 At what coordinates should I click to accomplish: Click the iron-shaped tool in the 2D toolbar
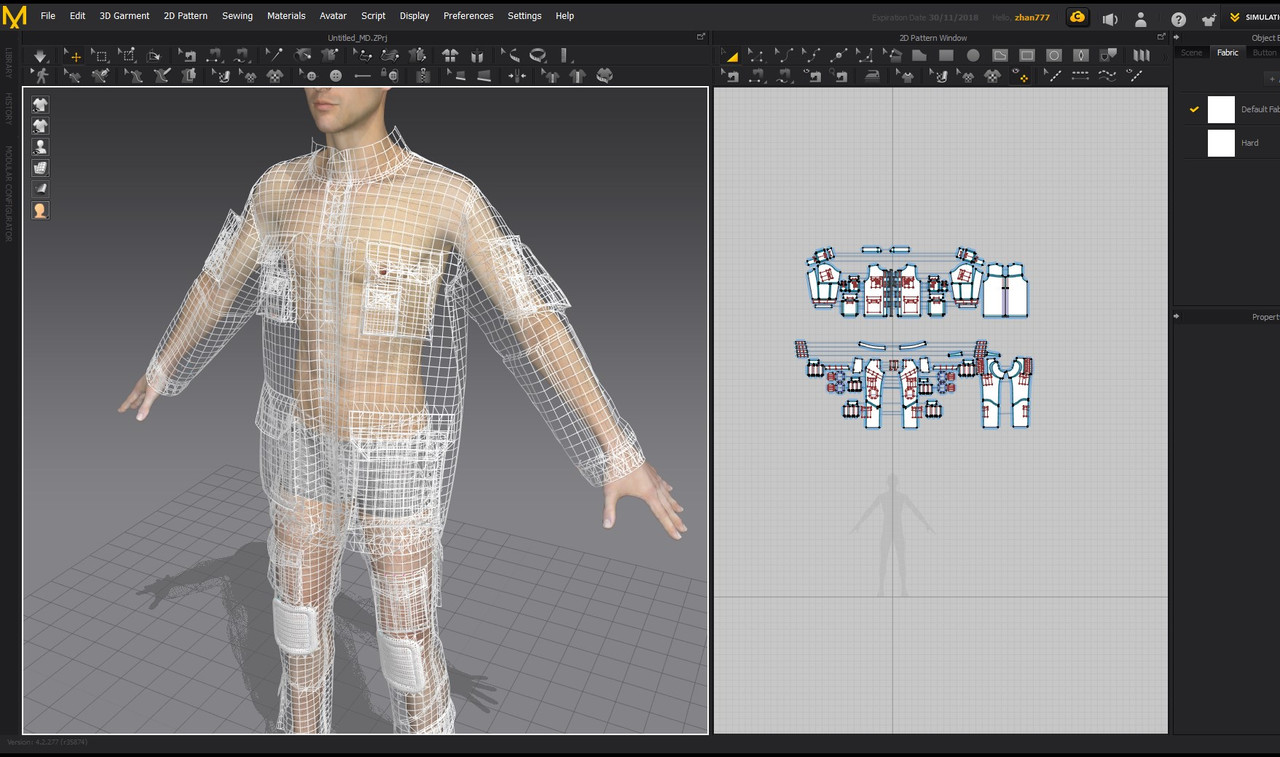871,76
